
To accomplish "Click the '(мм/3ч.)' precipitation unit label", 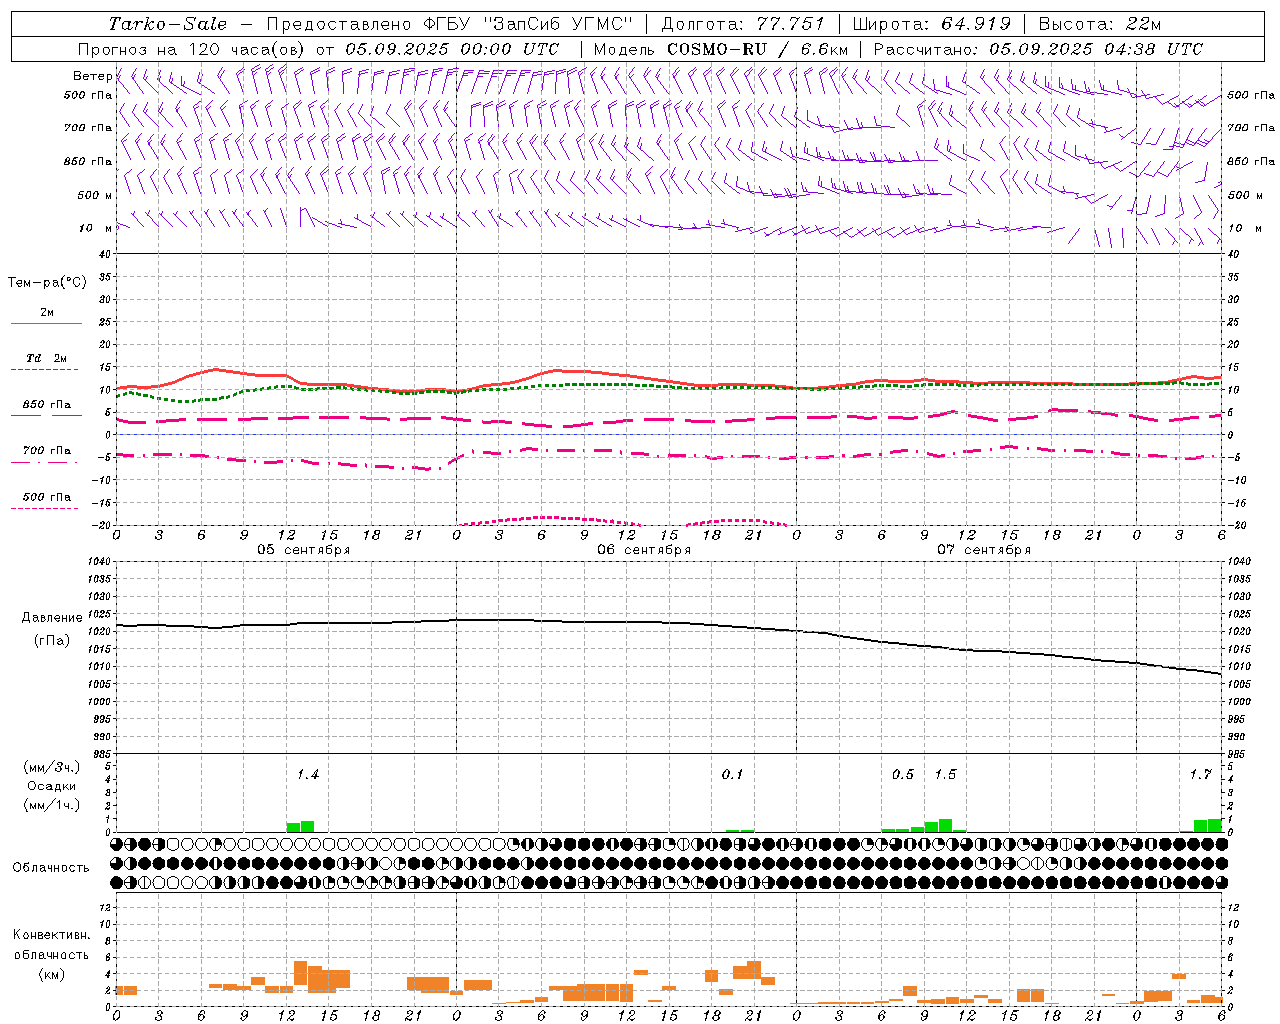I will coord(50,767).
